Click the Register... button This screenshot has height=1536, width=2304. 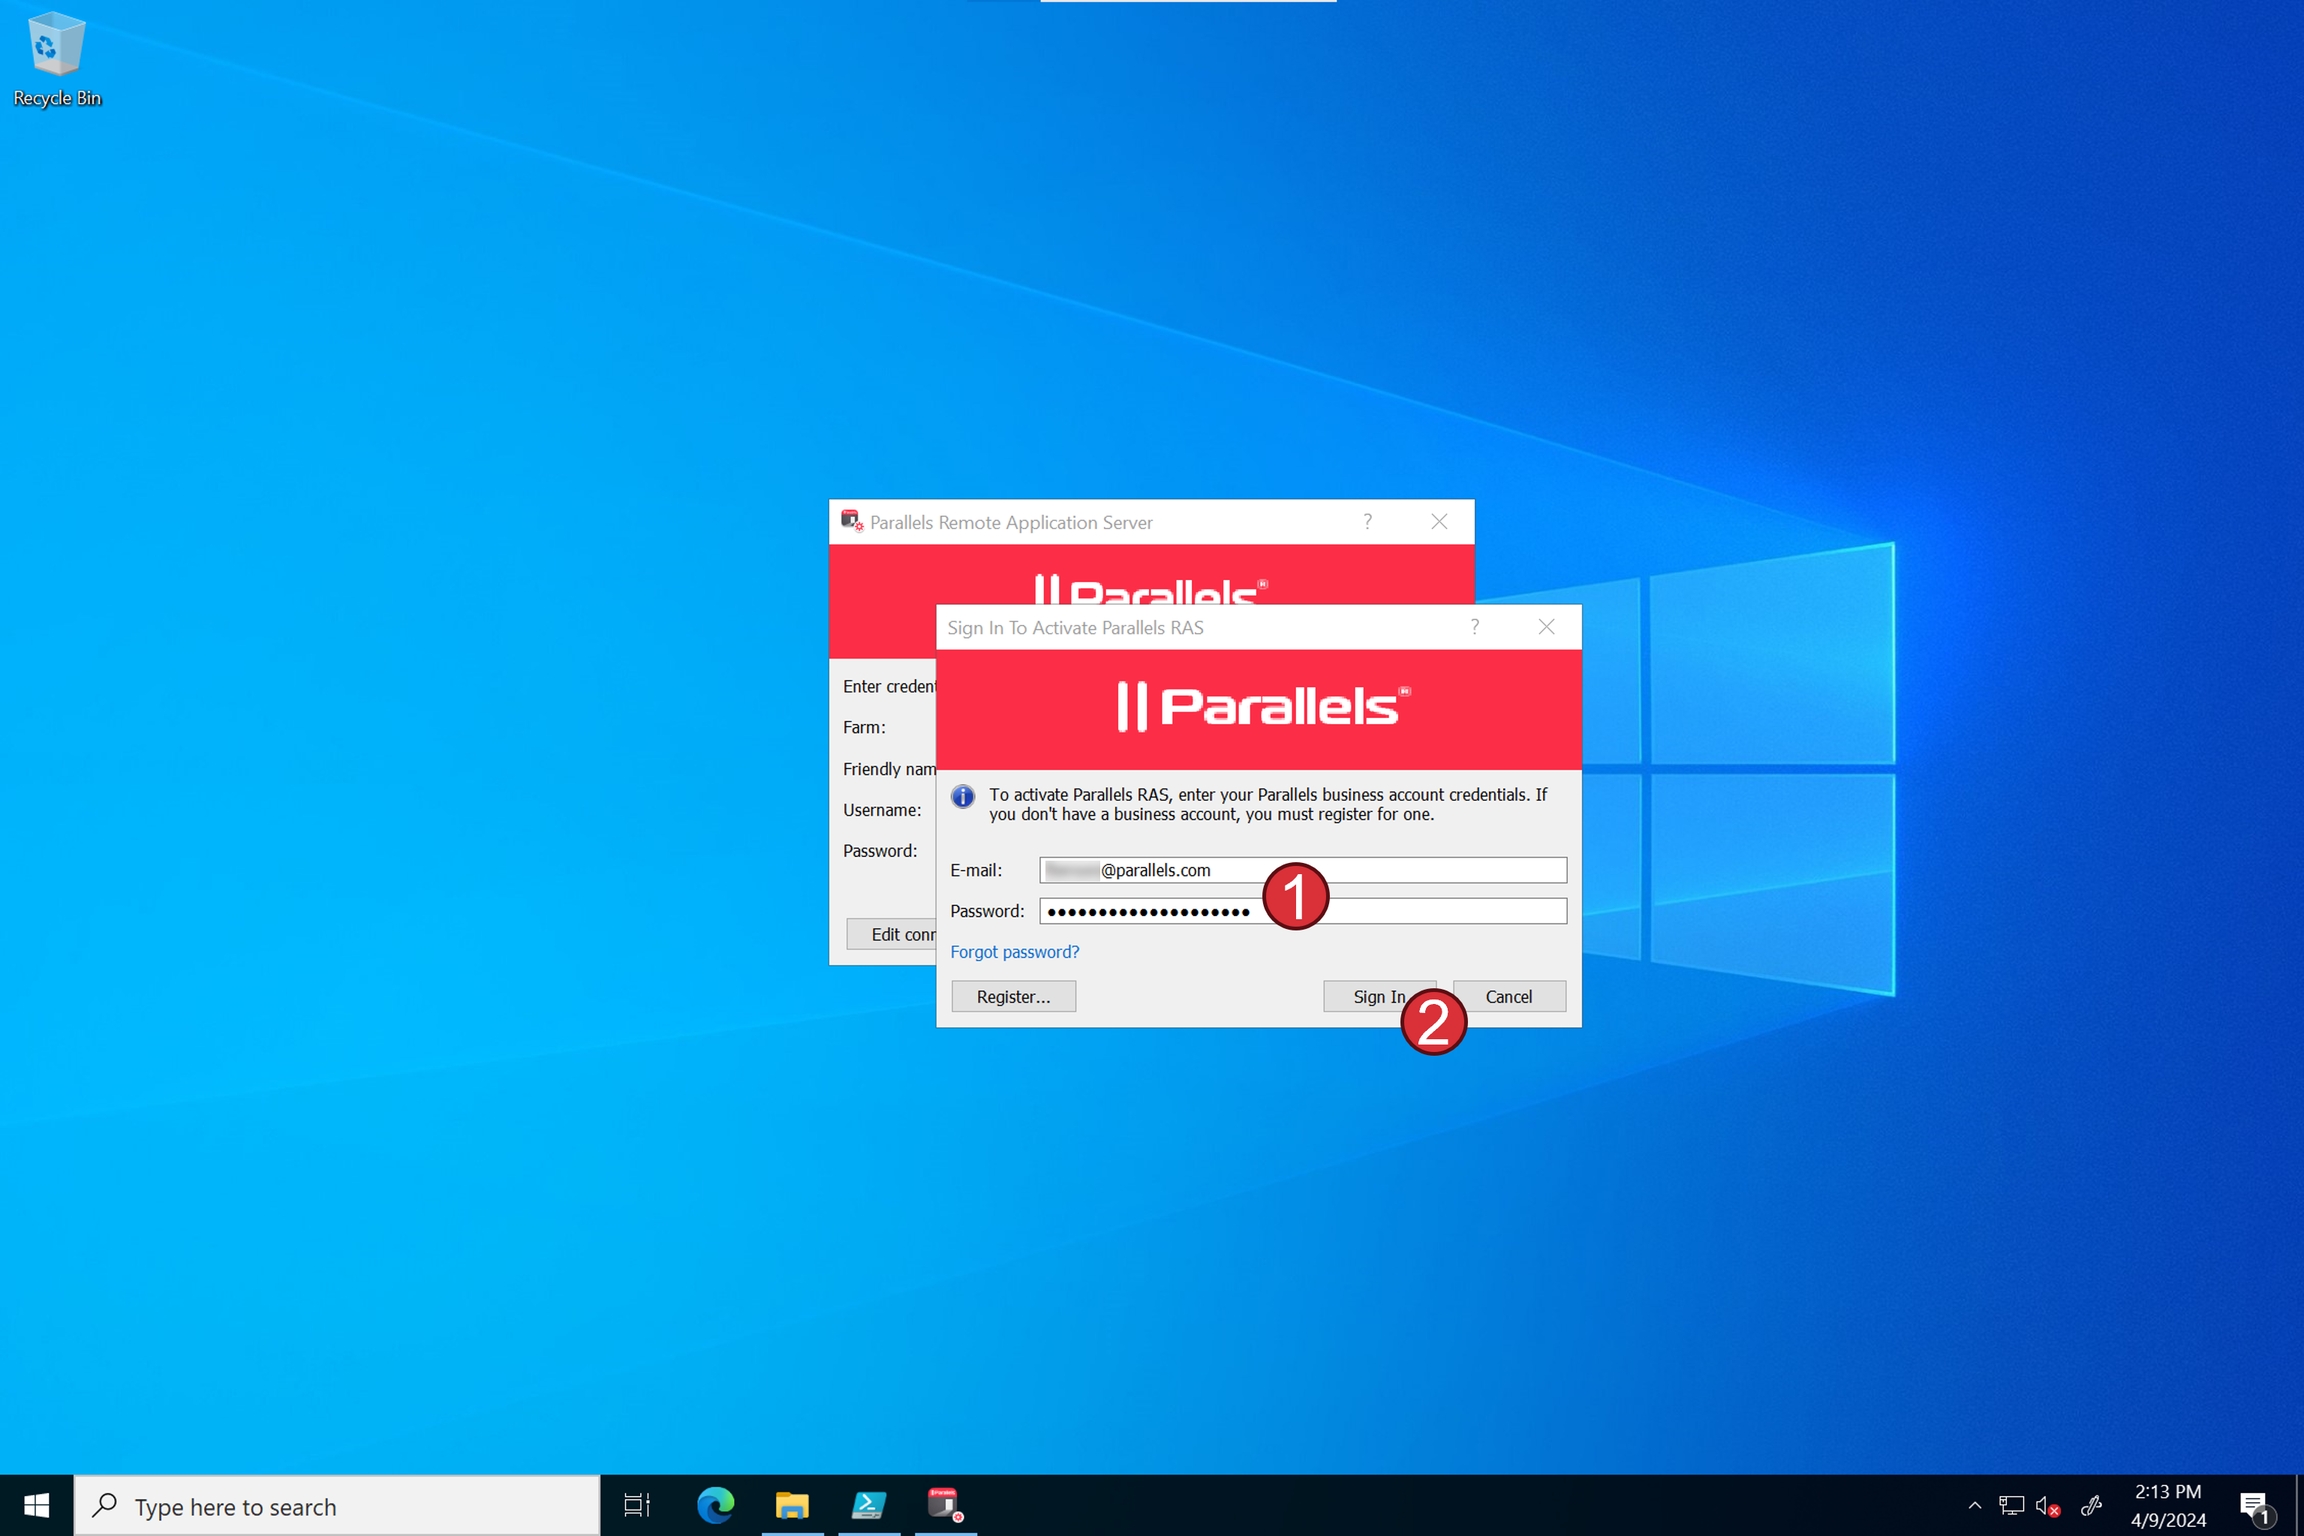click(x=1013, y=996)
